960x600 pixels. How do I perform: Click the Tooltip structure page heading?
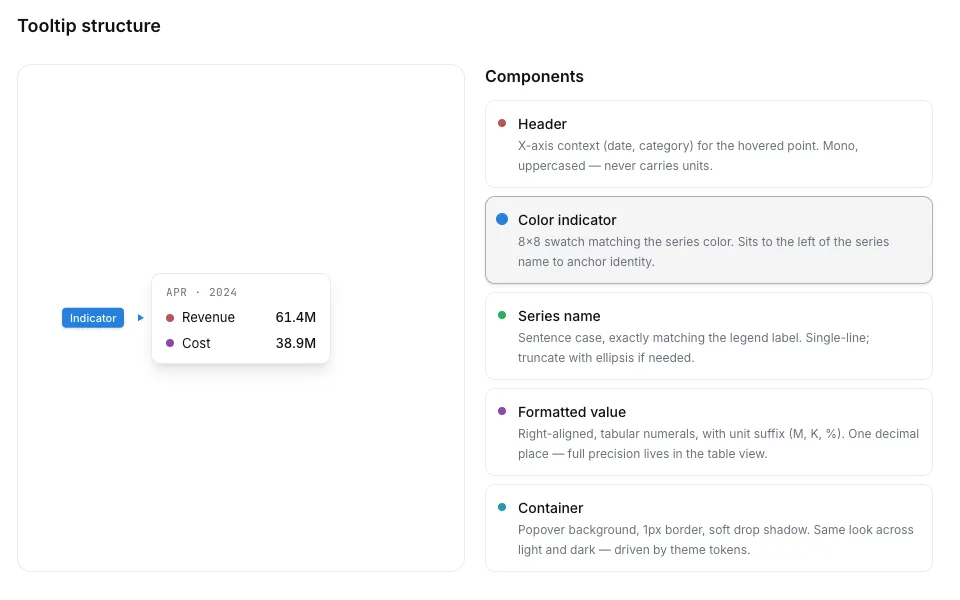pyautogui.click(x=89, y=26)
